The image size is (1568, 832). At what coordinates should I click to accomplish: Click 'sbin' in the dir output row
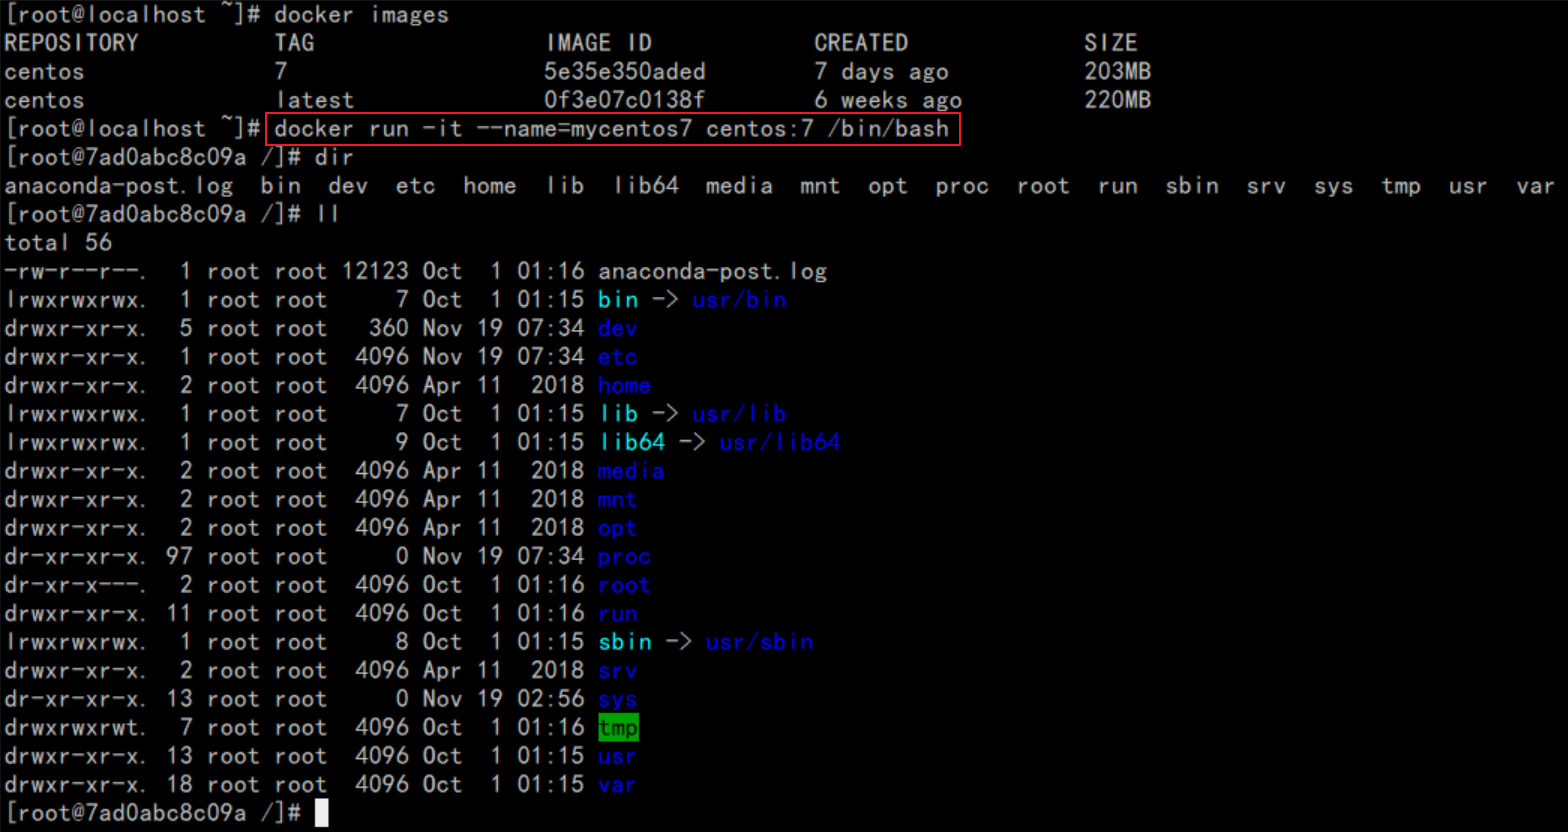point(1192,186)
